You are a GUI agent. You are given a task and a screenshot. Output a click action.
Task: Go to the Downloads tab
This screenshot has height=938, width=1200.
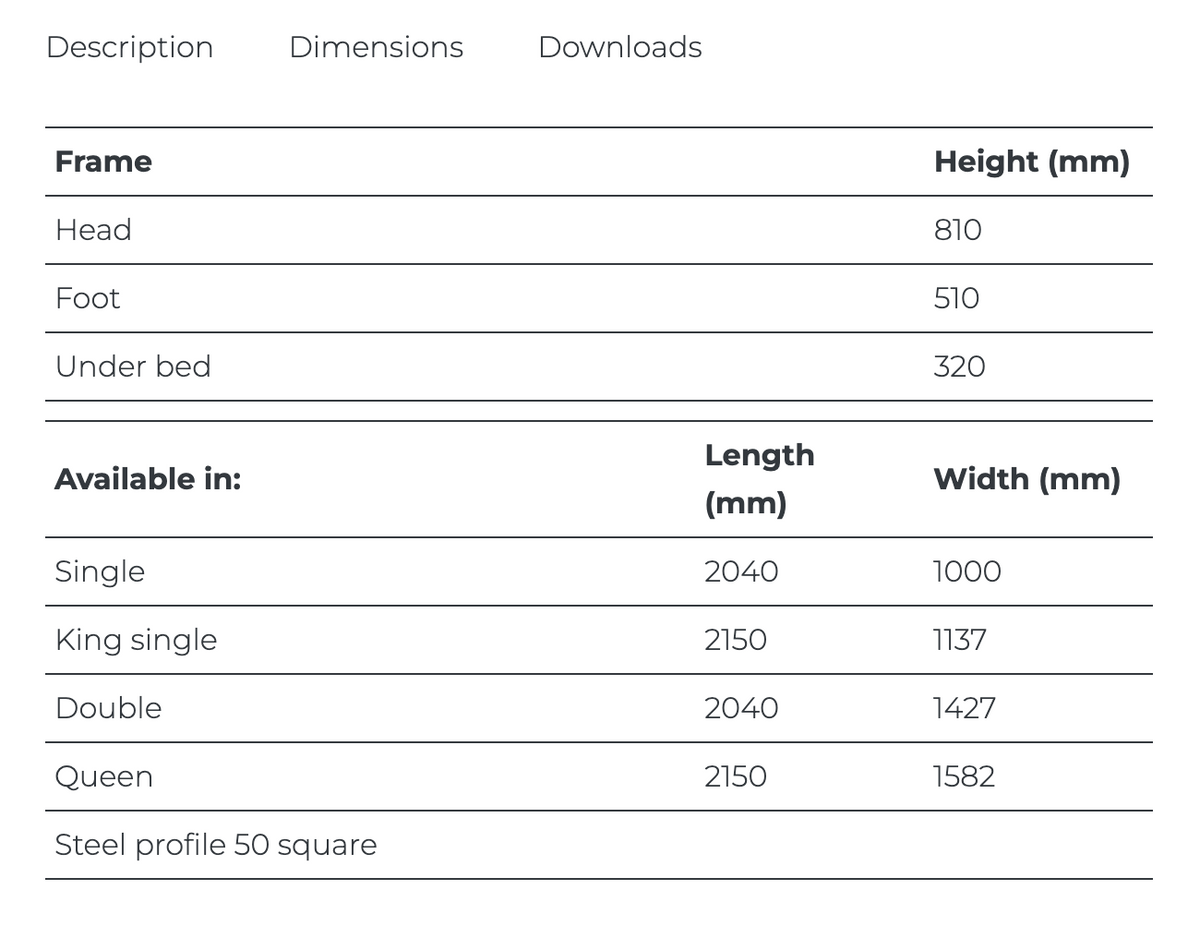620,47
